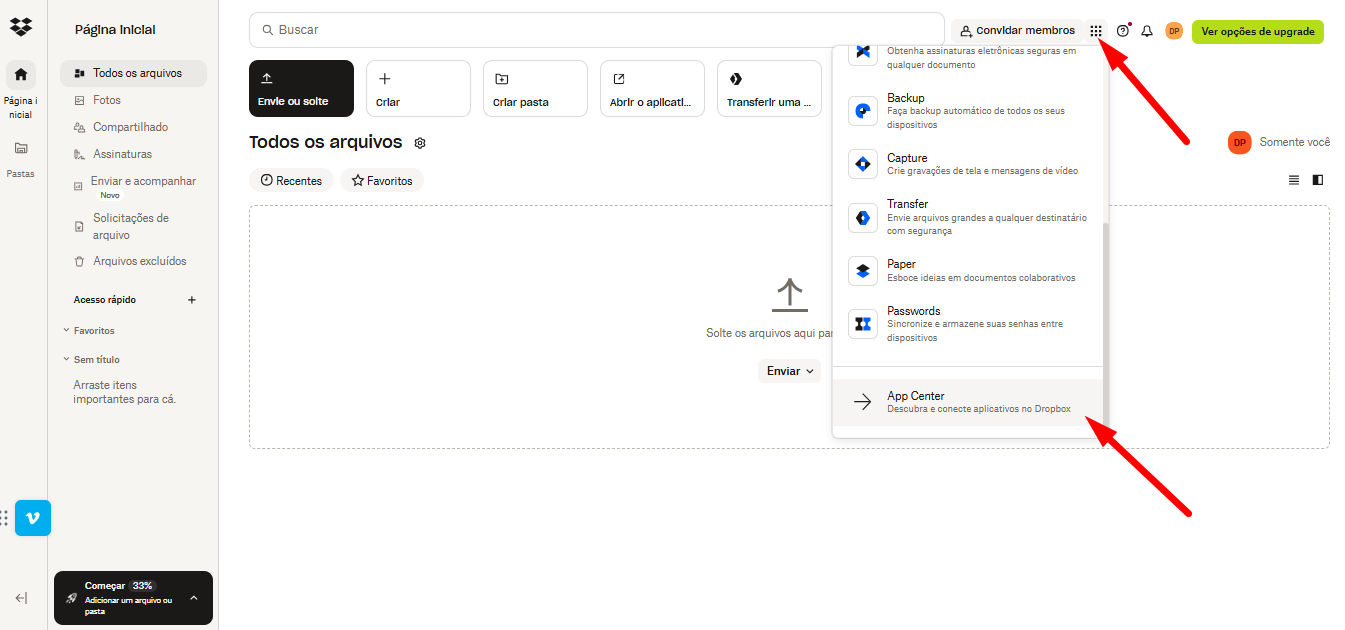Image resolution: width=1345 pixels, height=630 pixels.
Task: Click into the Buscar search field
Action: tap(596, 30)
